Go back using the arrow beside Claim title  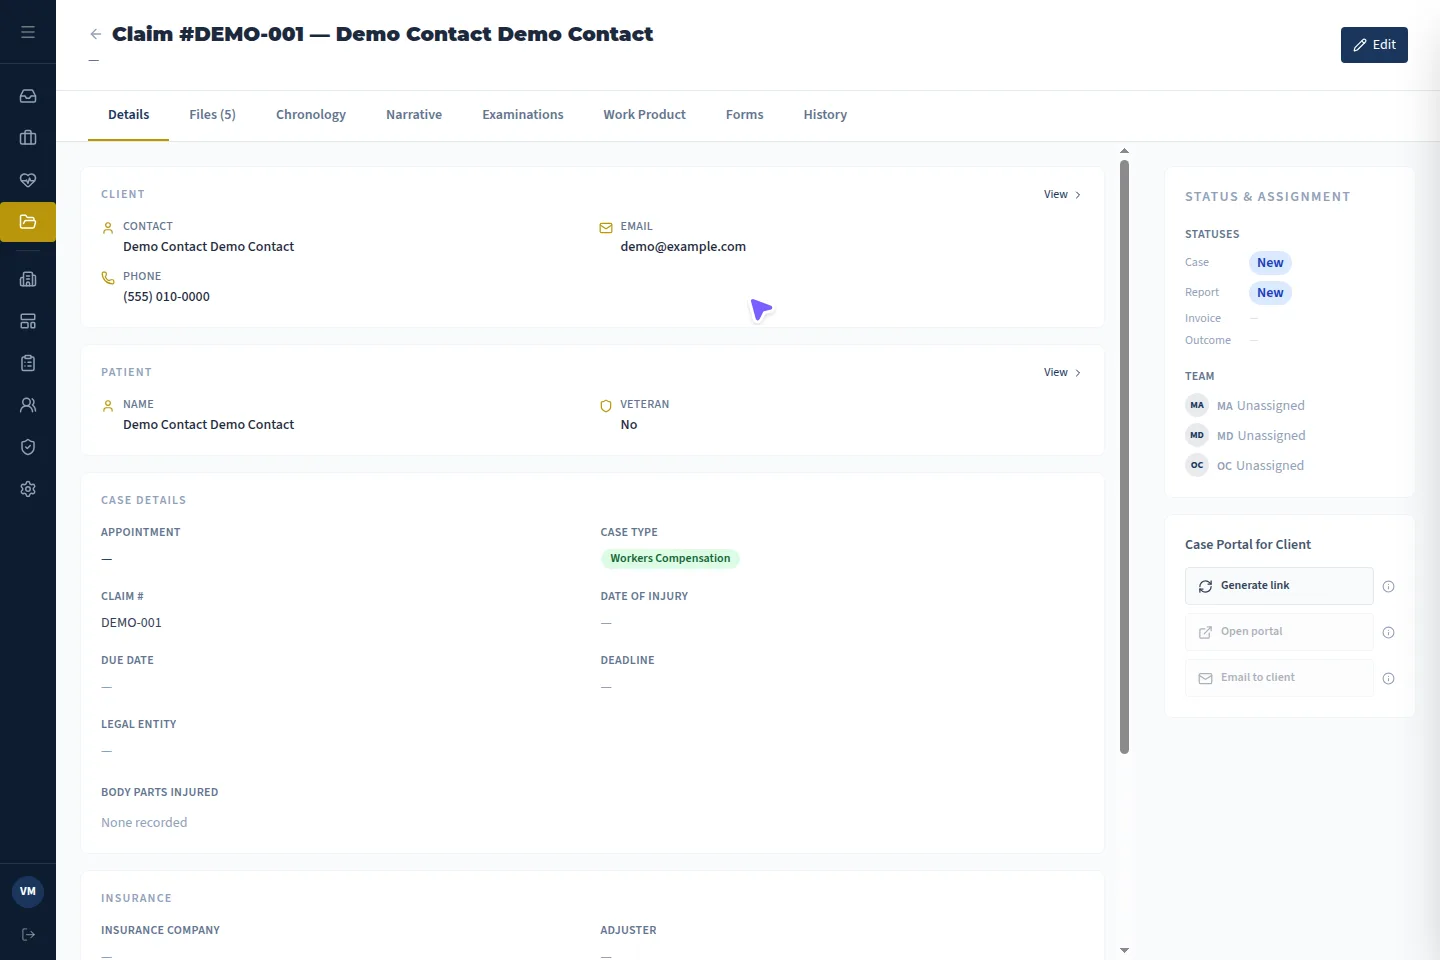pyautogui.click(x=95, y=34)
